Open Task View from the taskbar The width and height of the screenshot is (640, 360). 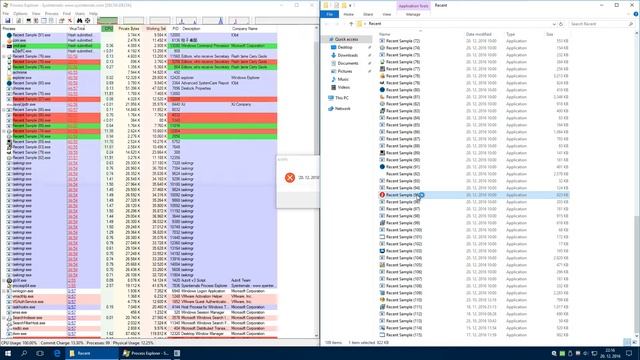[x=40, y=353]
